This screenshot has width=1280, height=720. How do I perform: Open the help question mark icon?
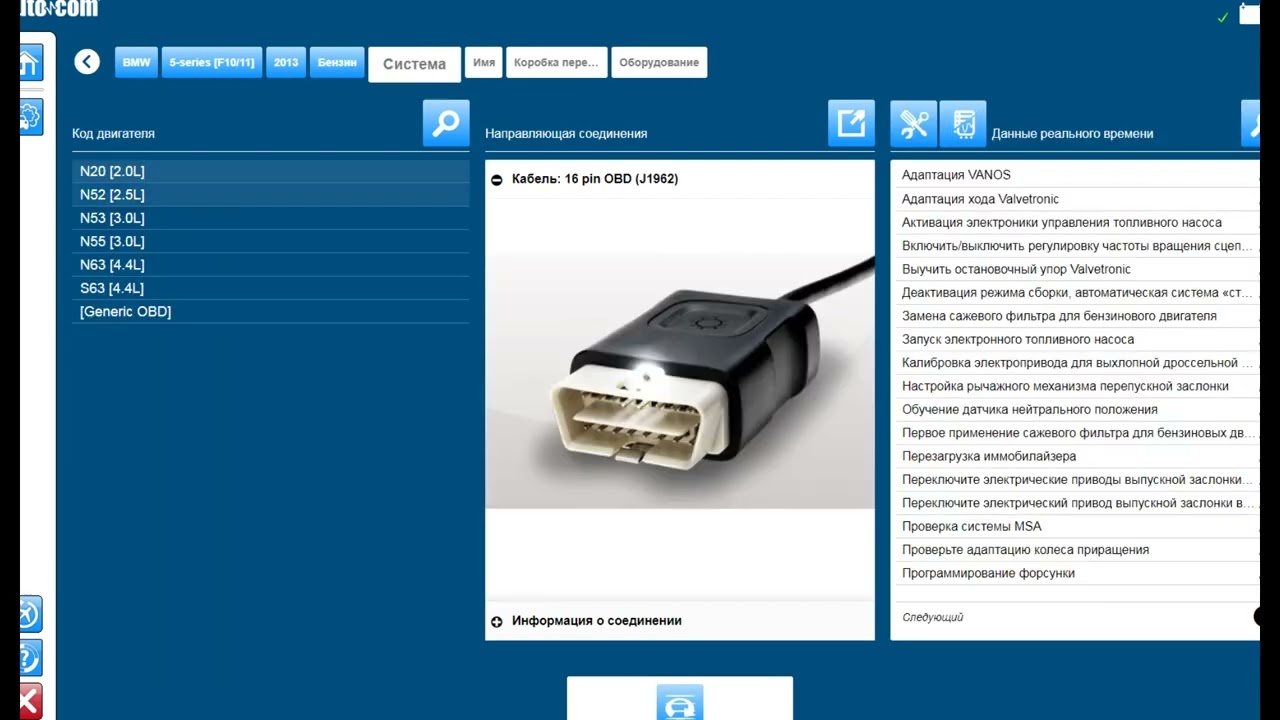pyautogui.click(x=30, y=658)
